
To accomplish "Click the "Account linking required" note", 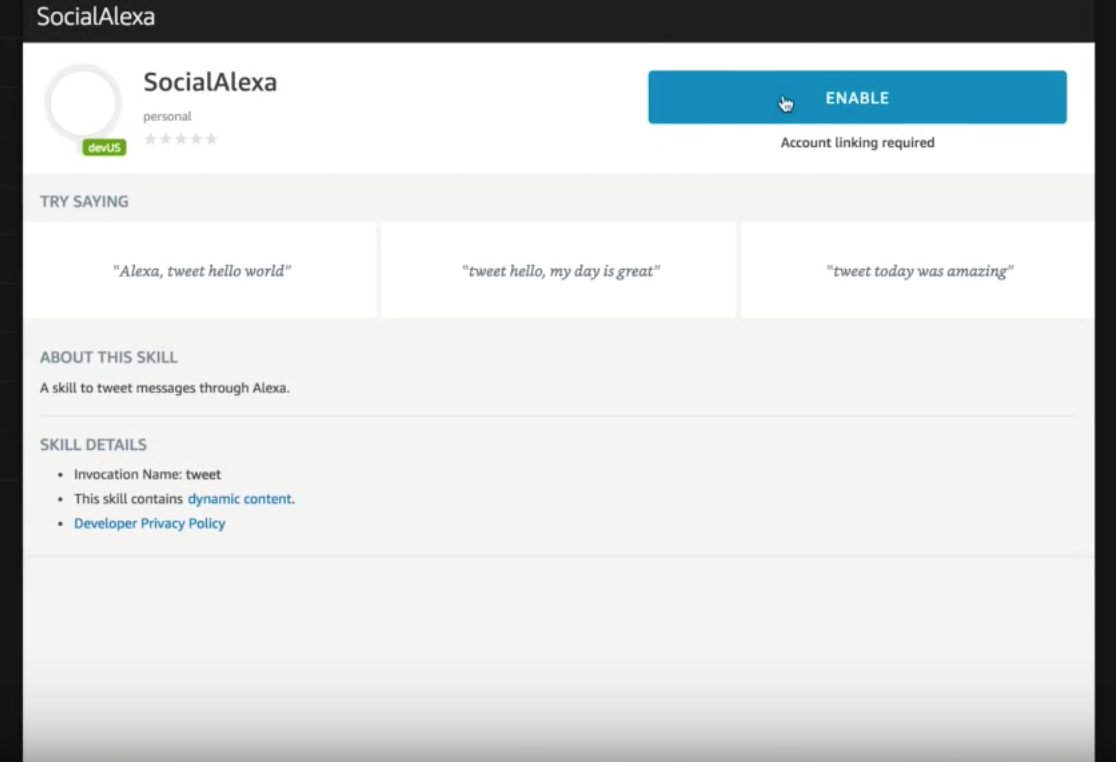I will pos(857,142).
